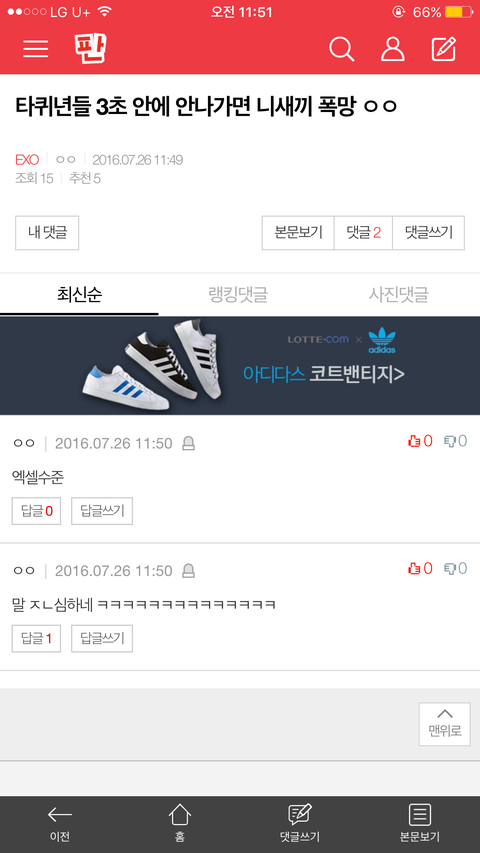This screenshot has width=480, height=853.
Task: Expand replies with 답글 1 button
Action: 36,638
